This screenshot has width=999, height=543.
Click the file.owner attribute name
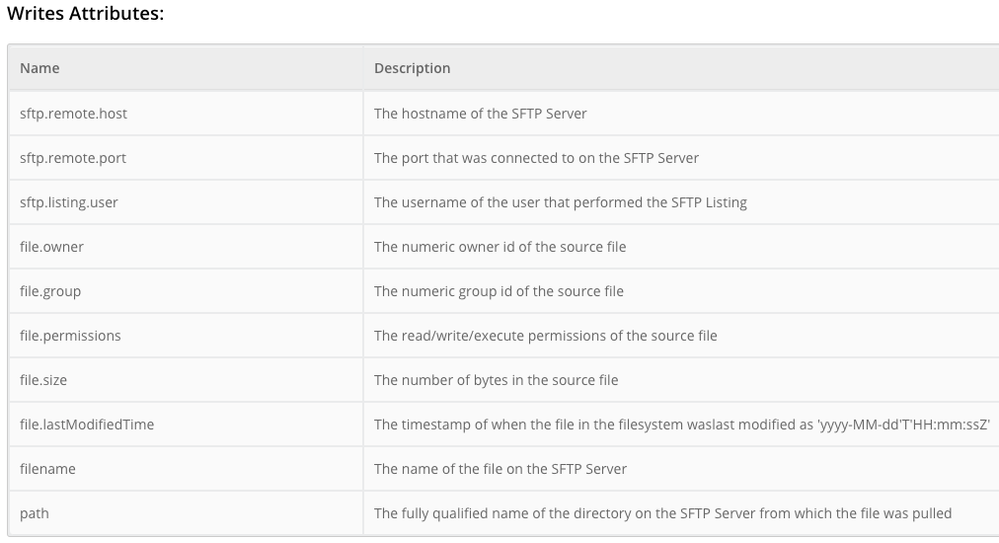pyautogui.click(x=52, y=246)
